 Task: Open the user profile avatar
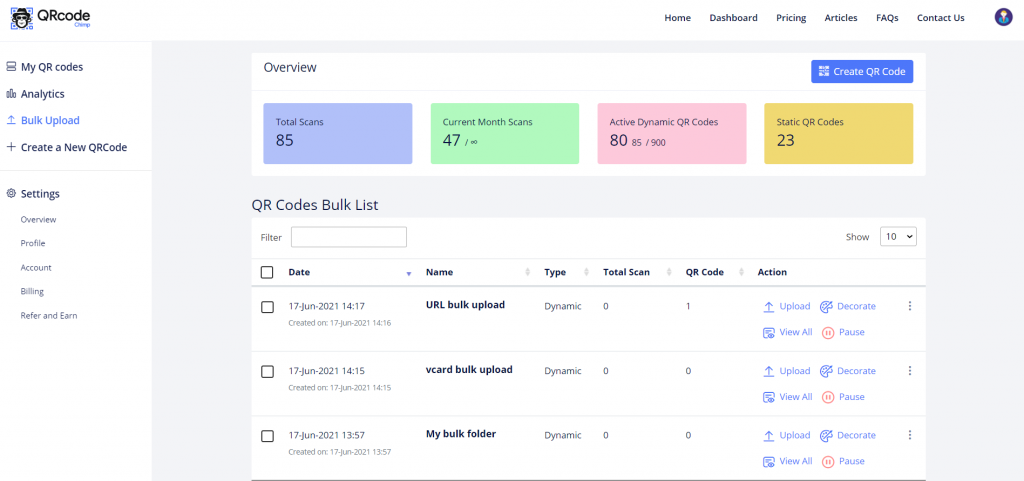point(1003,17)
